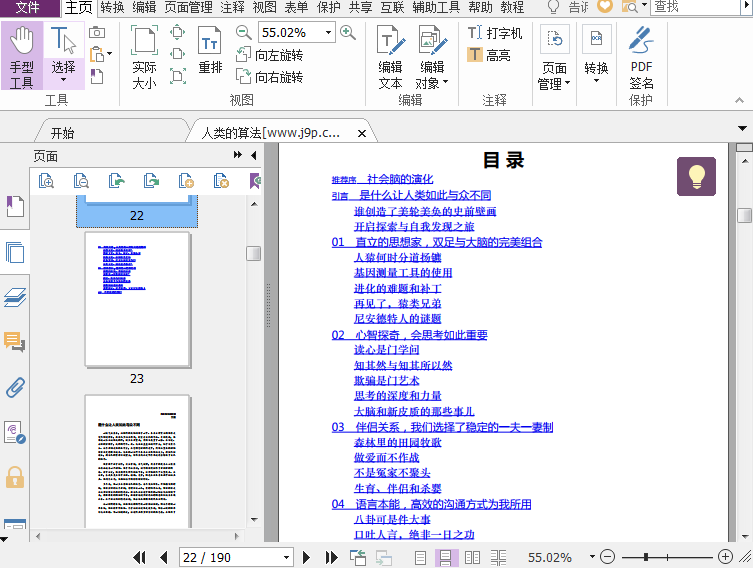Zoom out using ribbon magnifier minus
This screenshot has height=568, width=753.
tap(244, 33)
